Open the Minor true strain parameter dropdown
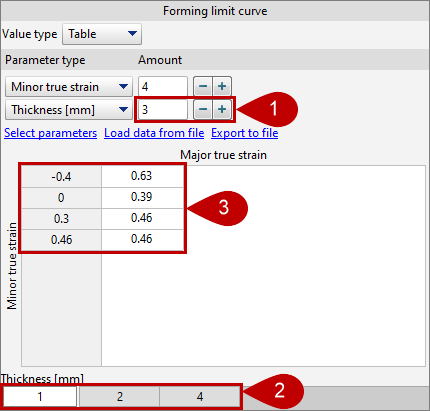 point(69,87)
